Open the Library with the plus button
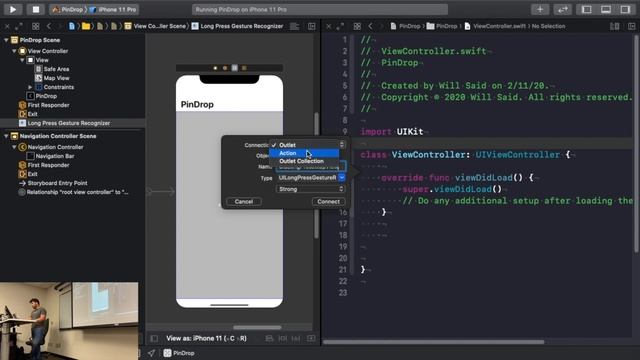The height and width of the screenshot is (360, 640). [x=540, y=9]
